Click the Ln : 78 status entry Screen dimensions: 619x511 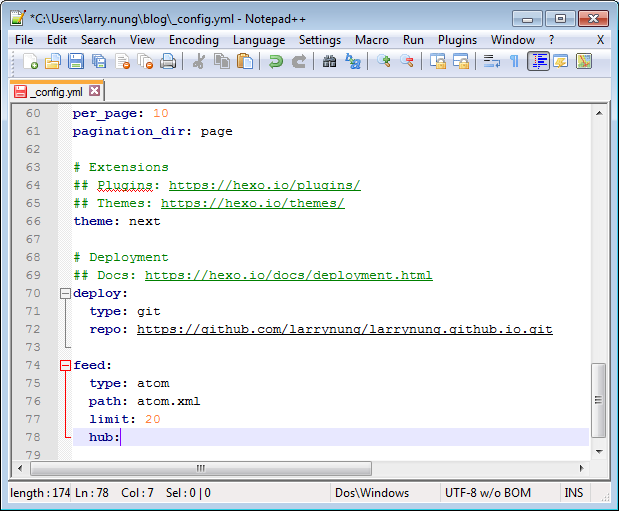click(x=92, y=493)
